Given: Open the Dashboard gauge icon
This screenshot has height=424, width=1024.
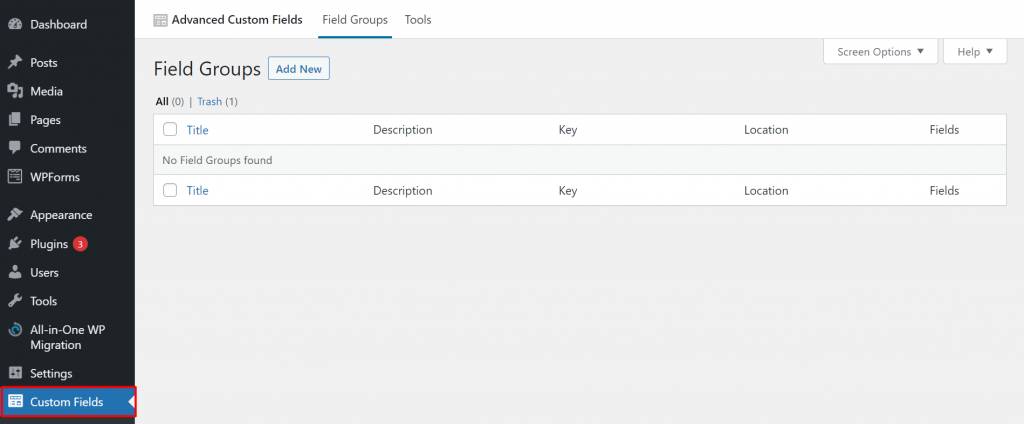Looking at the screenshot, I should click(15, 25).
